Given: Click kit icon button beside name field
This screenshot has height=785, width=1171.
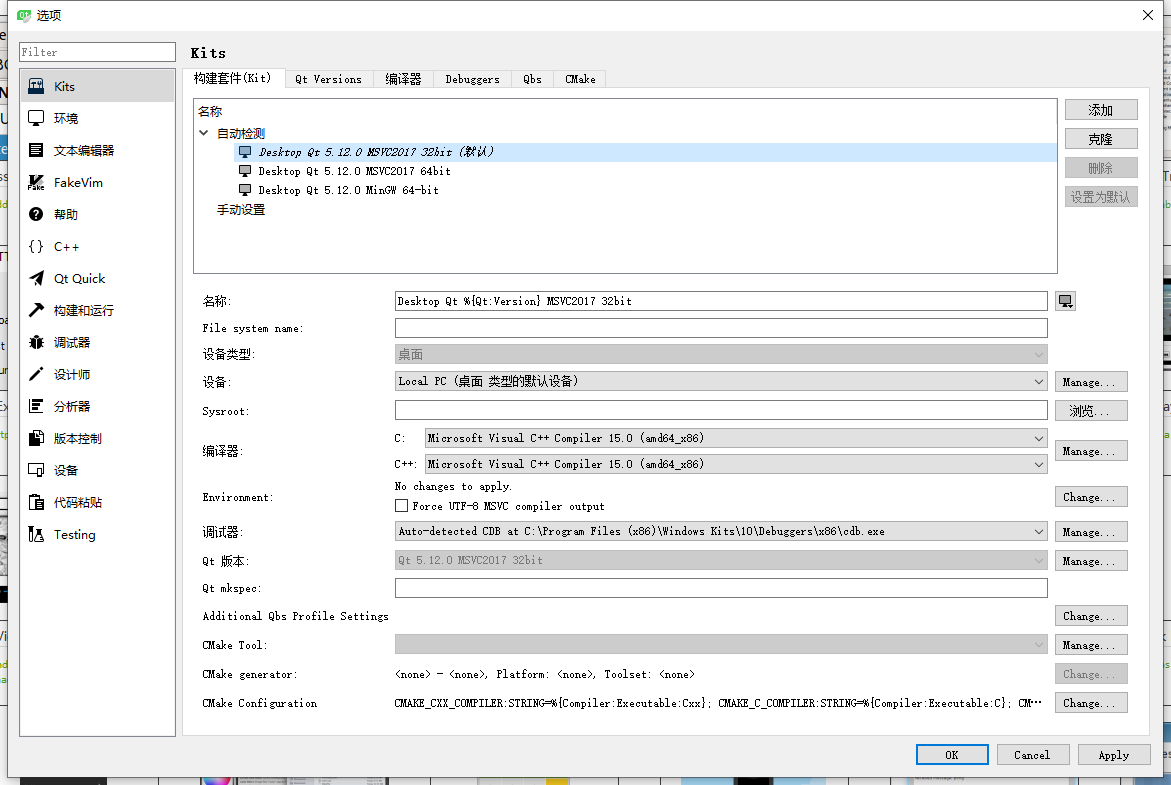Looking at the screenshot, I should (1066, 301).
